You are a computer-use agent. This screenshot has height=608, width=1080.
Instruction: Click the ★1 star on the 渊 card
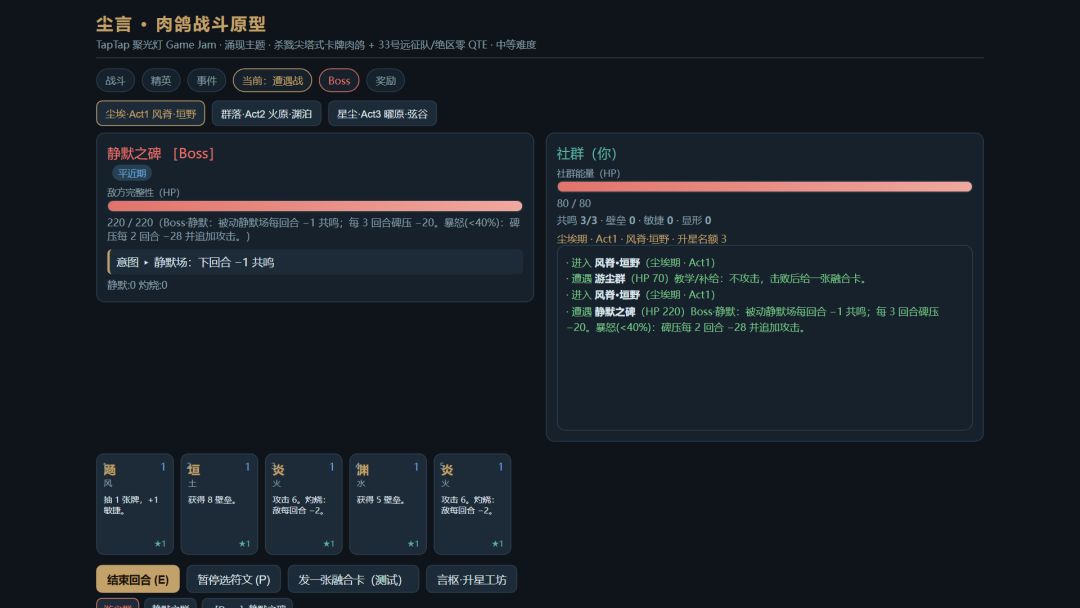tap(413, 544)
